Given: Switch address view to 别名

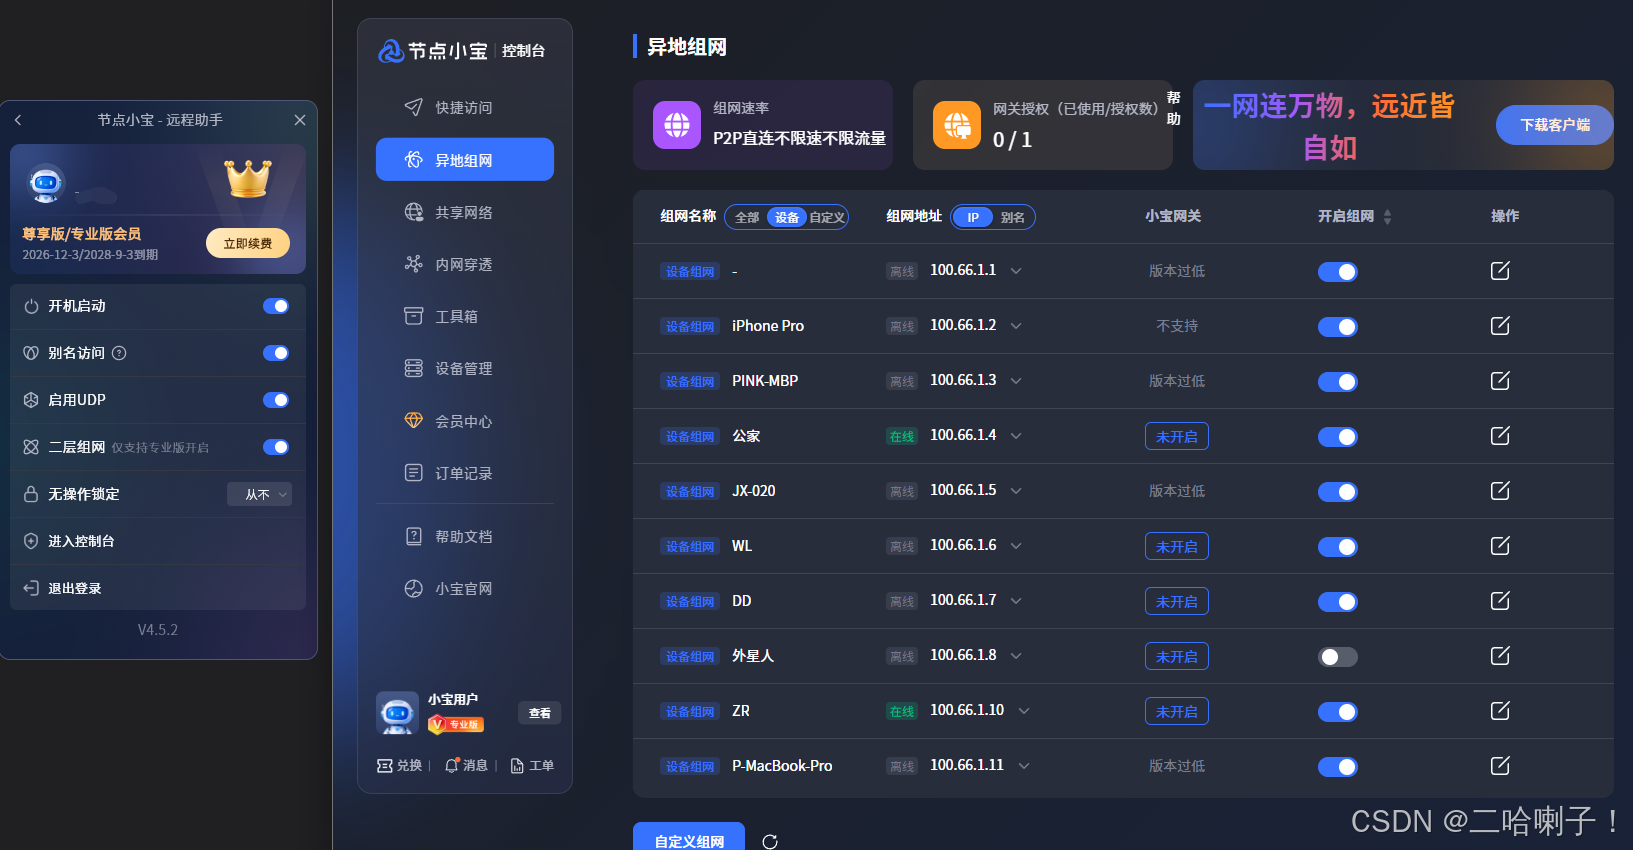Looking at the screenshot, I should [1013, 217].
